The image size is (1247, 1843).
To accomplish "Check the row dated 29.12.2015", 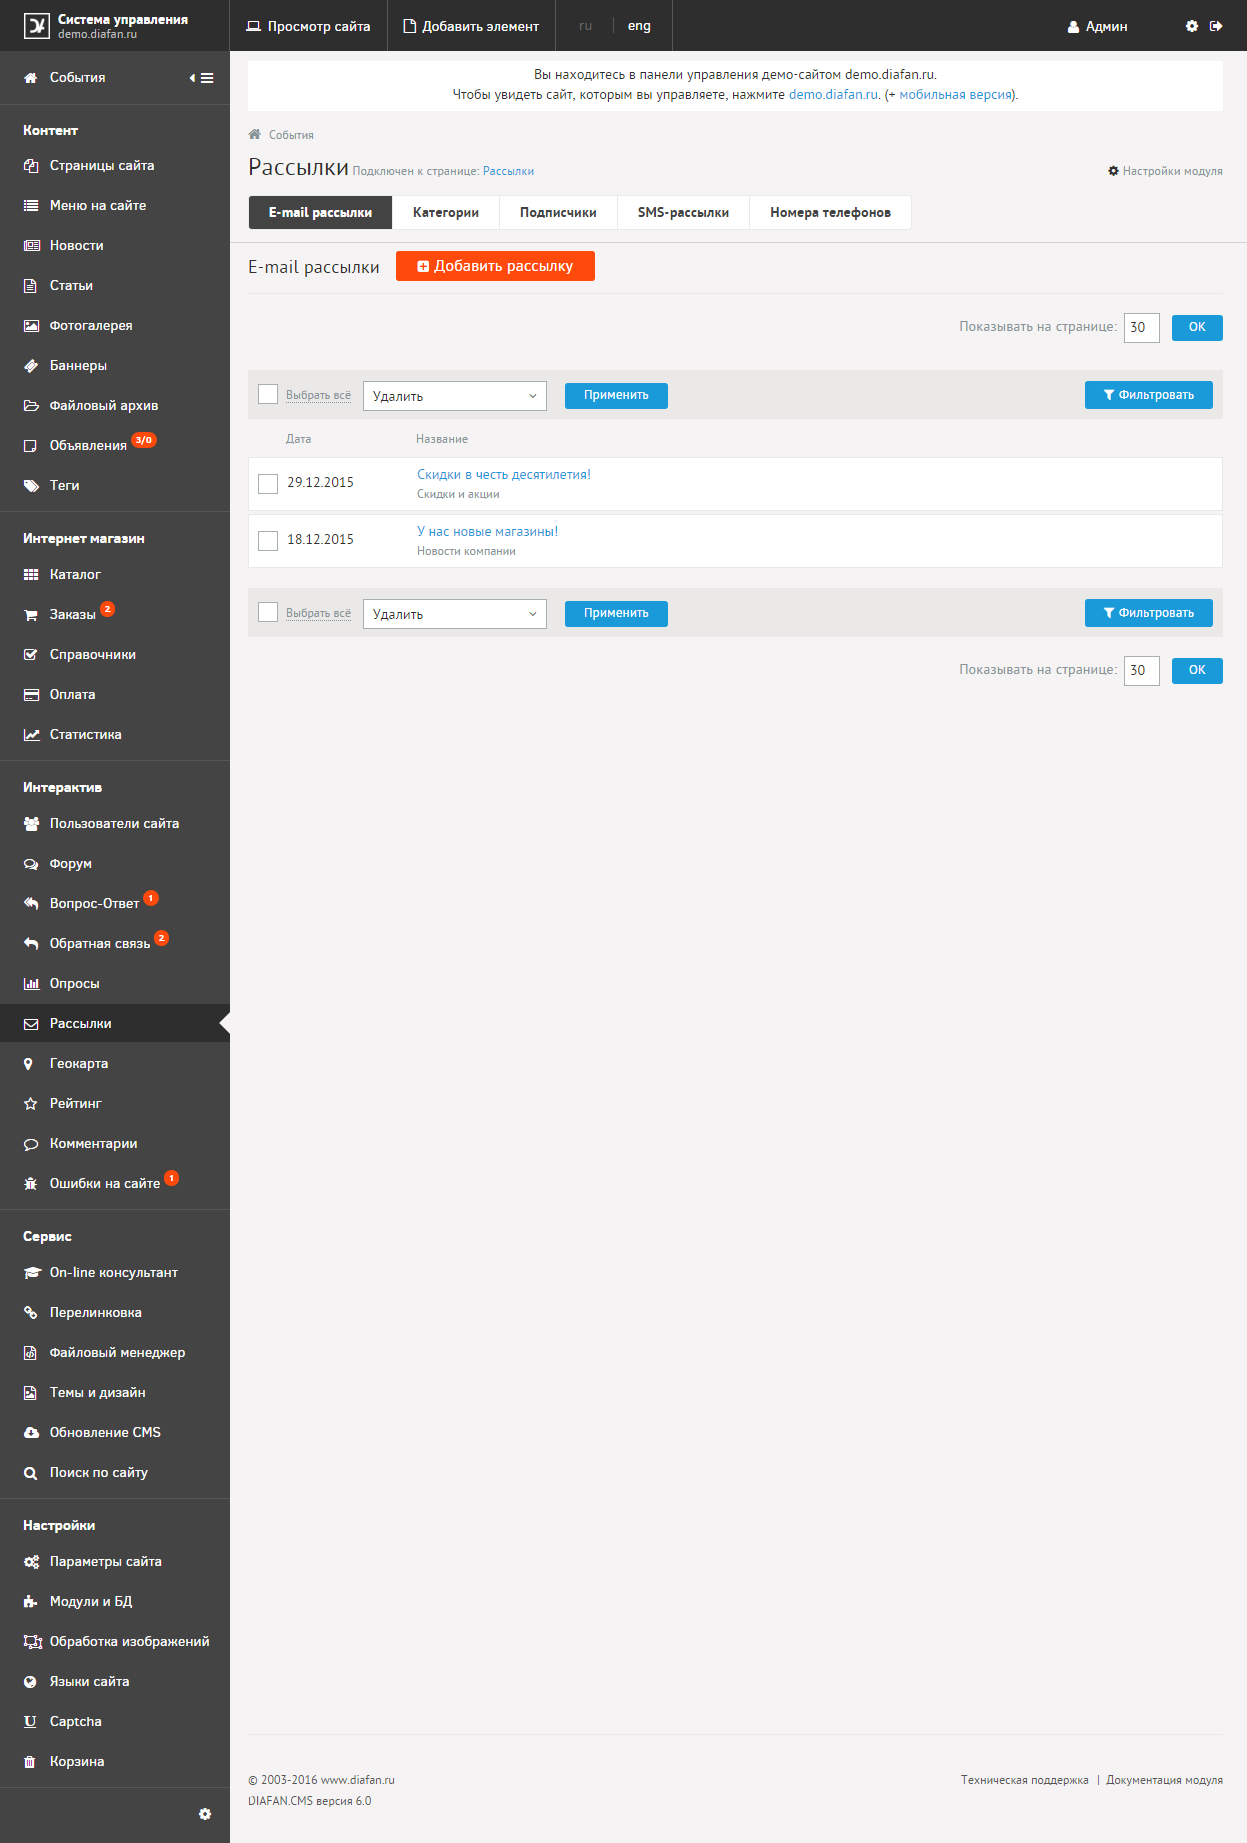I will point(268,484).
